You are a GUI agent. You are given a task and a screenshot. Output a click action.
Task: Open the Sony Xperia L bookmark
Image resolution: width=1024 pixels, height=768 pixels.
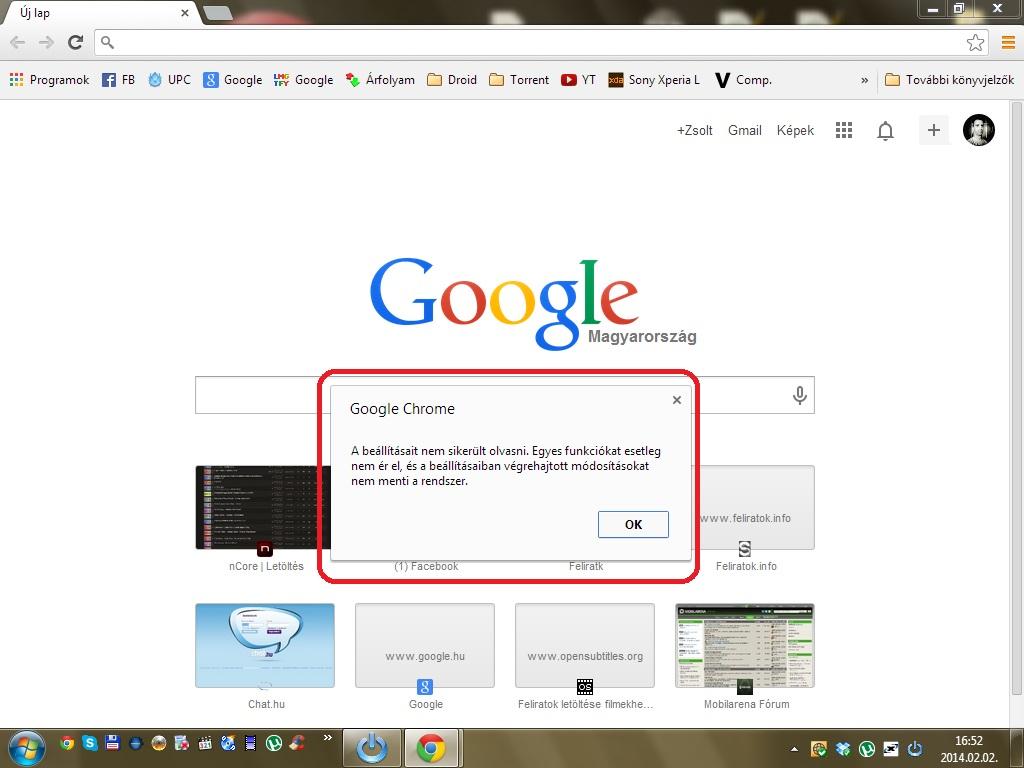click(654, 80)
